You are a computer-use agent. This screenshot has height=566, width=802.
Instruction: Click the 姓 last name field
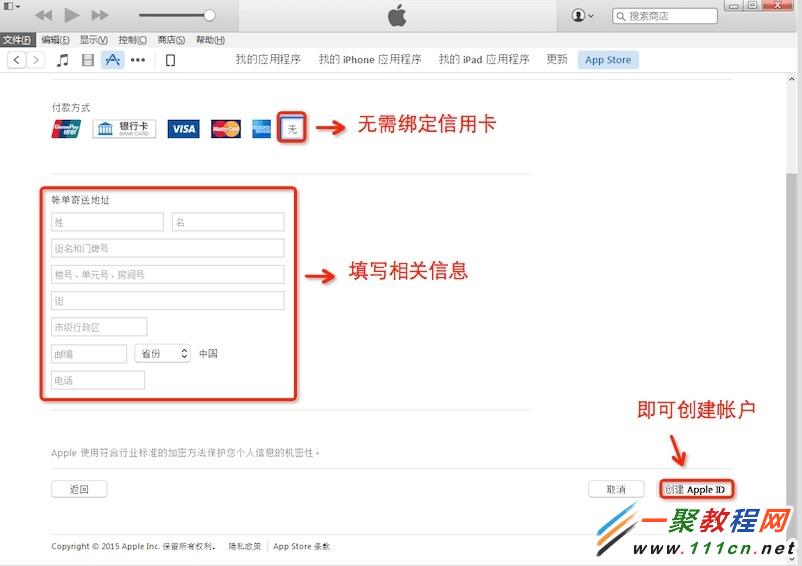click(107, 222)
